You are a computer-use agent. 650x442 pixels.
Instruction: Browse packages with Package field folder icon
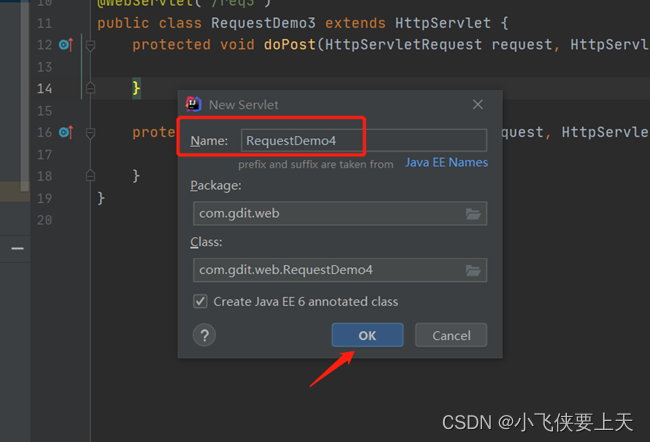(473, 214)
